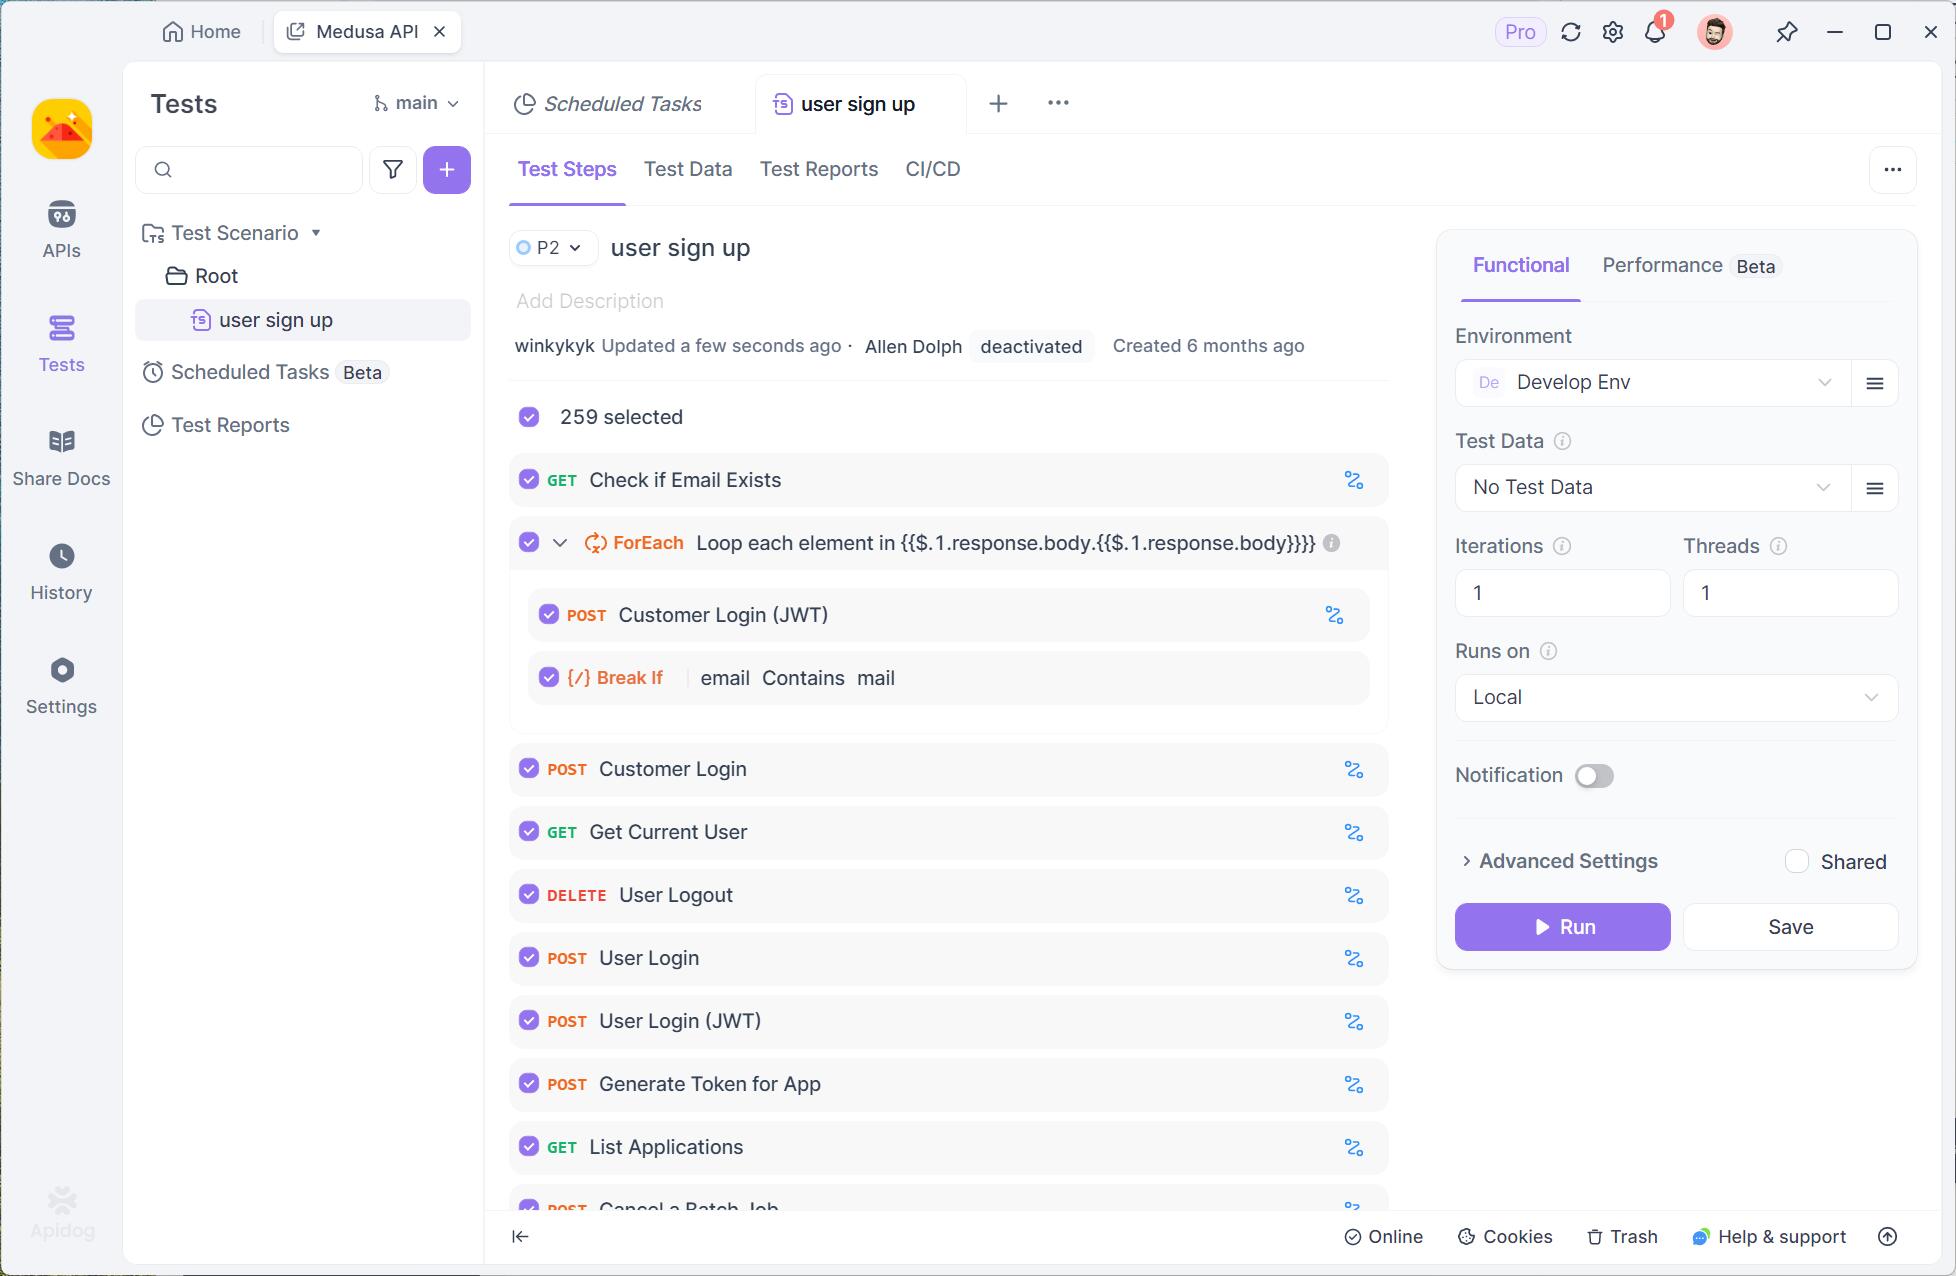Click the history clock icon in sidebar

pos(60,555)
